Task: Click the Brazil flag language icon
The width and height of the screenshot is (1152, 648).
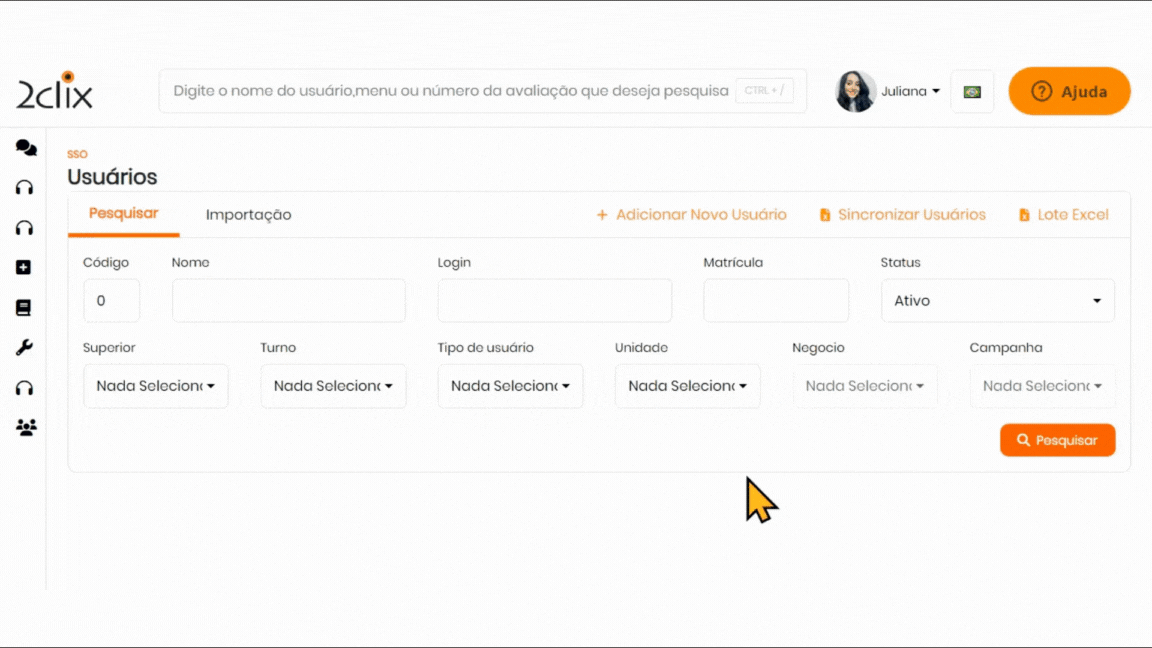Action: 972,92
